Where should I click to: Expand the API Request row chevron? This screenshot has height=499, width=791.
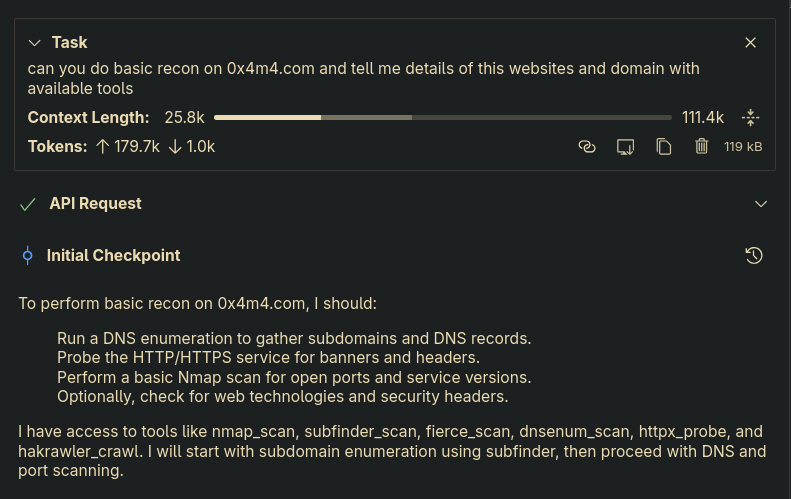click(x=761, y=204)
